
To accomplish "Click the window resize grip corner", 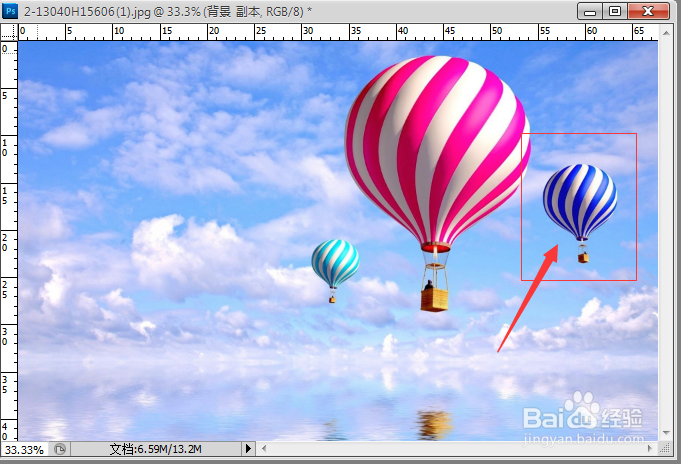I will tap(665, 448).
